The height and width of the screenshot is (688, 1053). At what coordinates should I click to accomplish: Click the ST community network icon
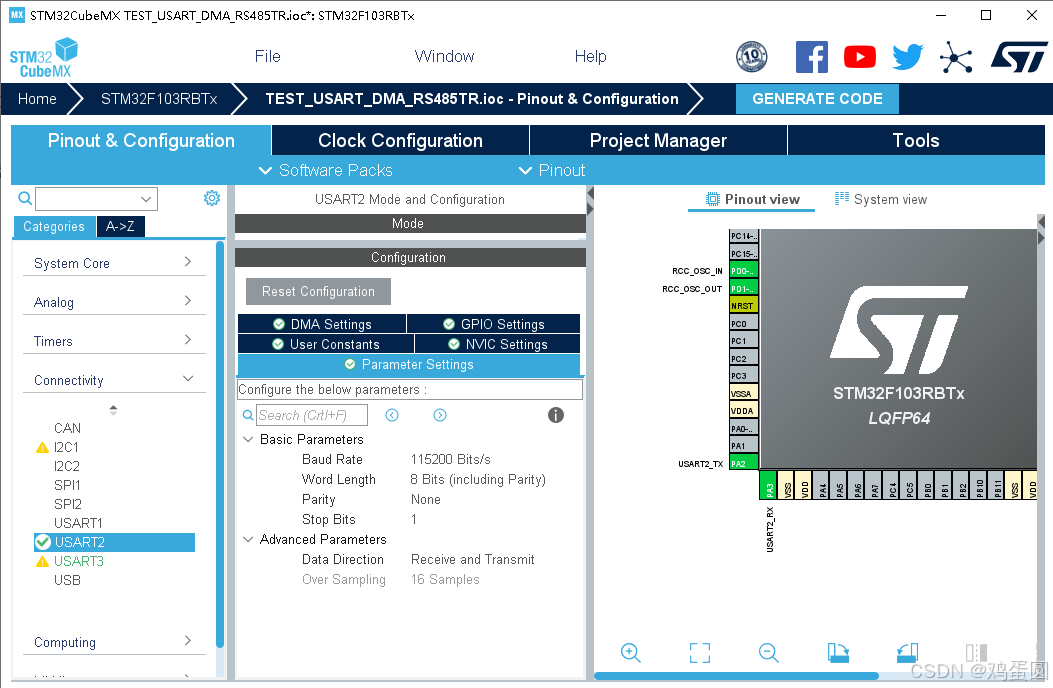956,57
